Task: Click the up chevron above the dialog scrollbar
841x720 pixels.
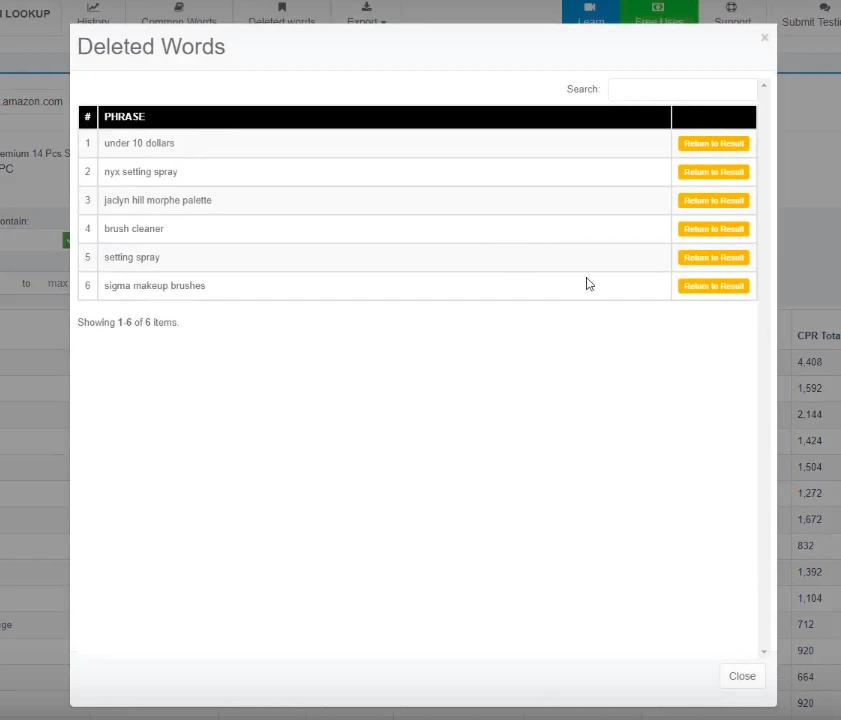Action: point(763,85)
